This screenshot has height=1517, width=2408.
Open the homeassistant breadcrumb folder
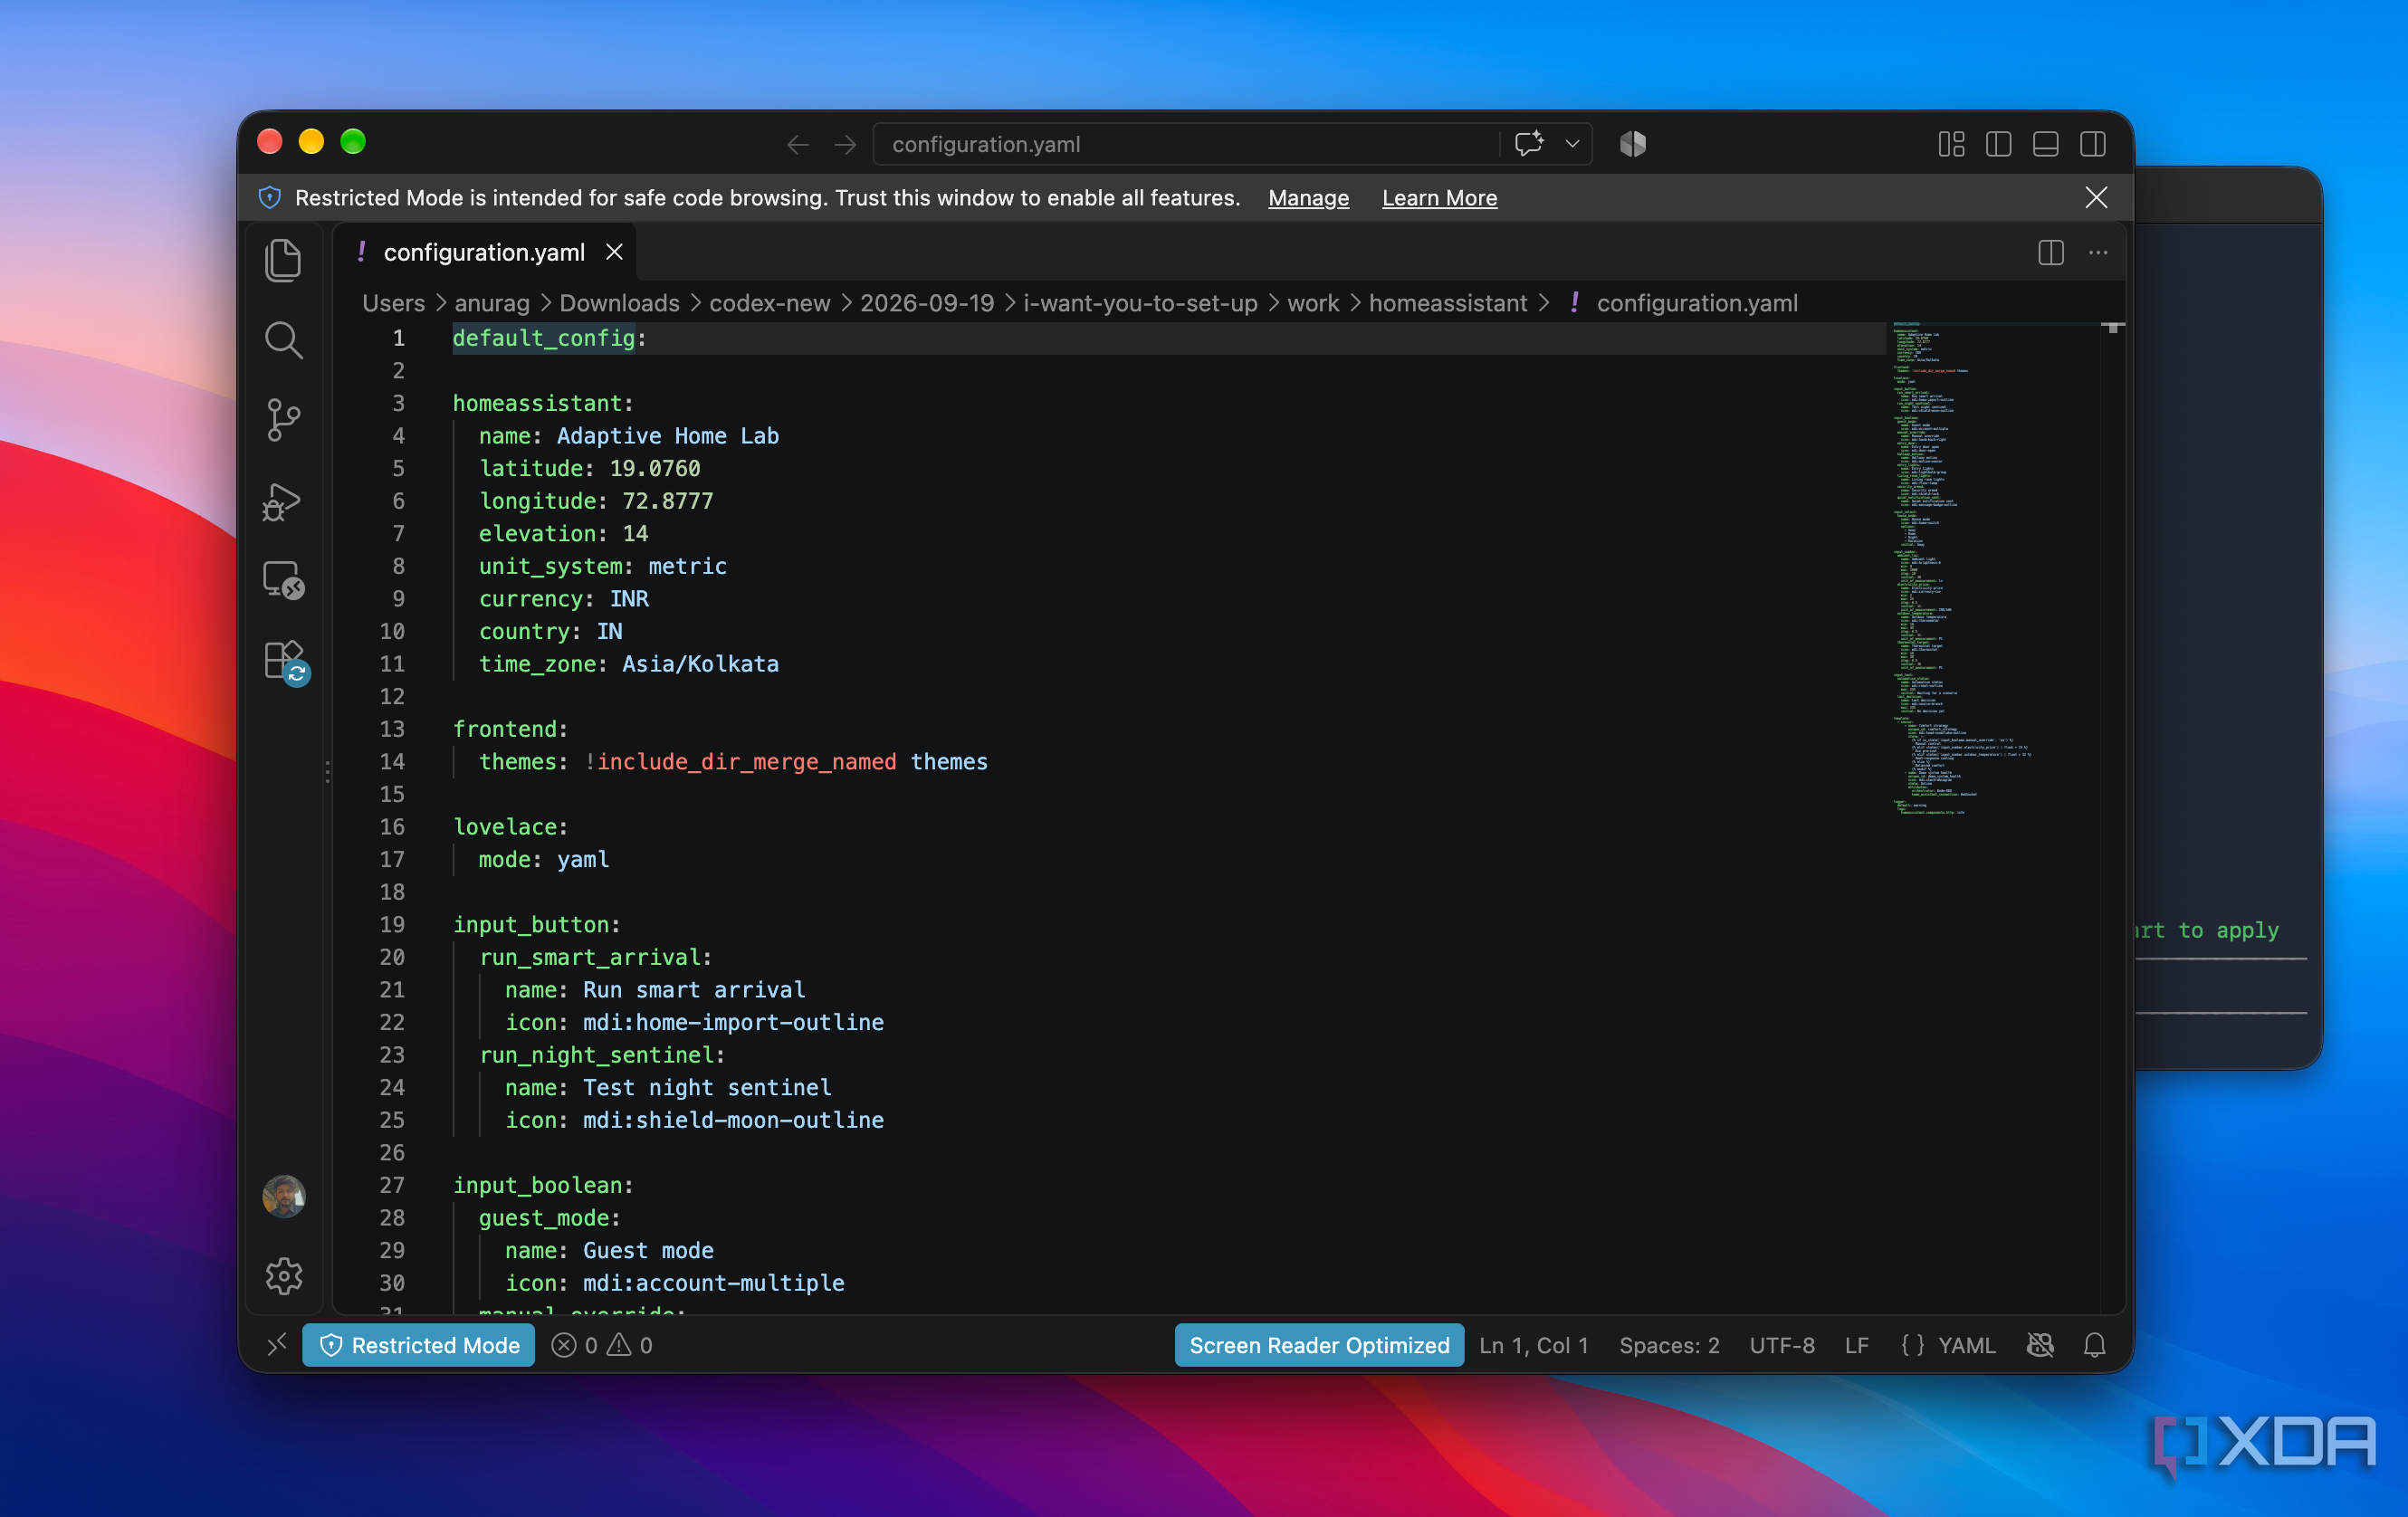[x=1447, y=303]
